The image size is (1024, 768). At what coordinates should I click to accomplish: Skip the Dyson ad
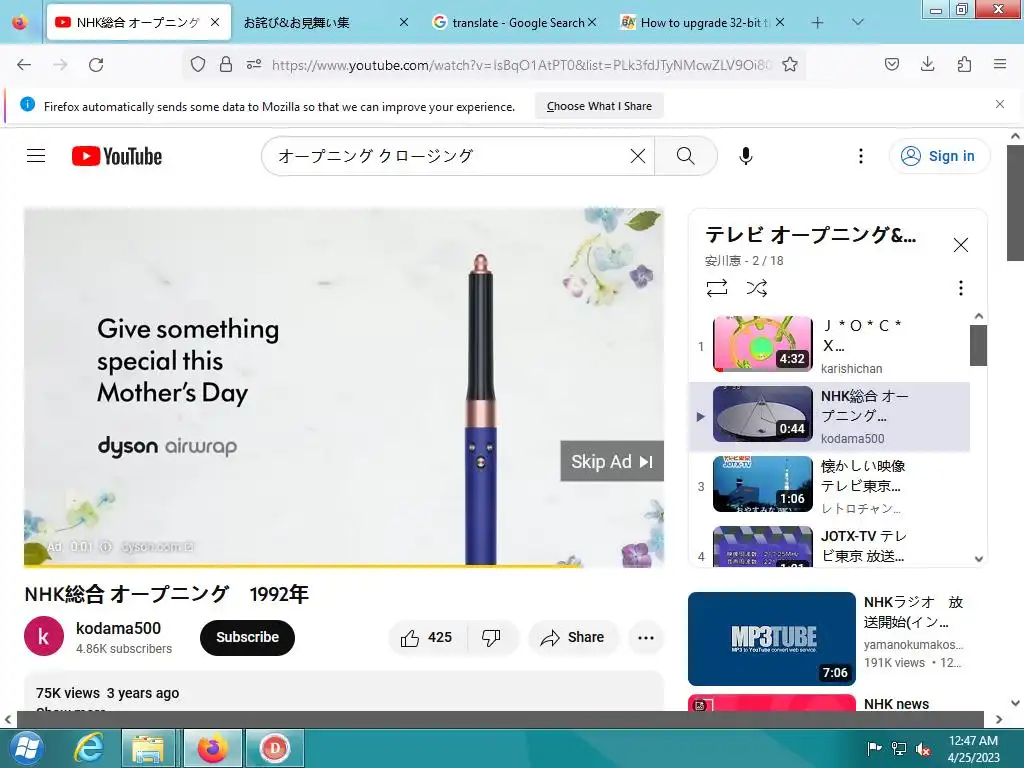click(612, 461)
